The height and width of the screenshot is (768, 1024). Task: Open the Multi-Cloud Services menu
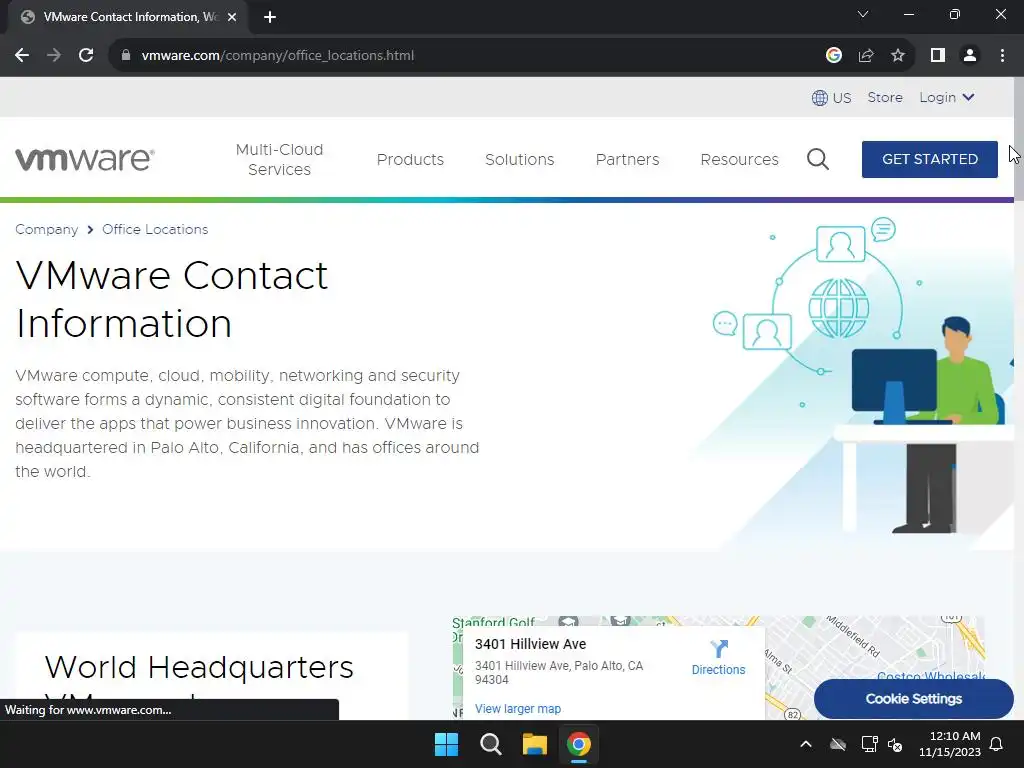point(280,159)
